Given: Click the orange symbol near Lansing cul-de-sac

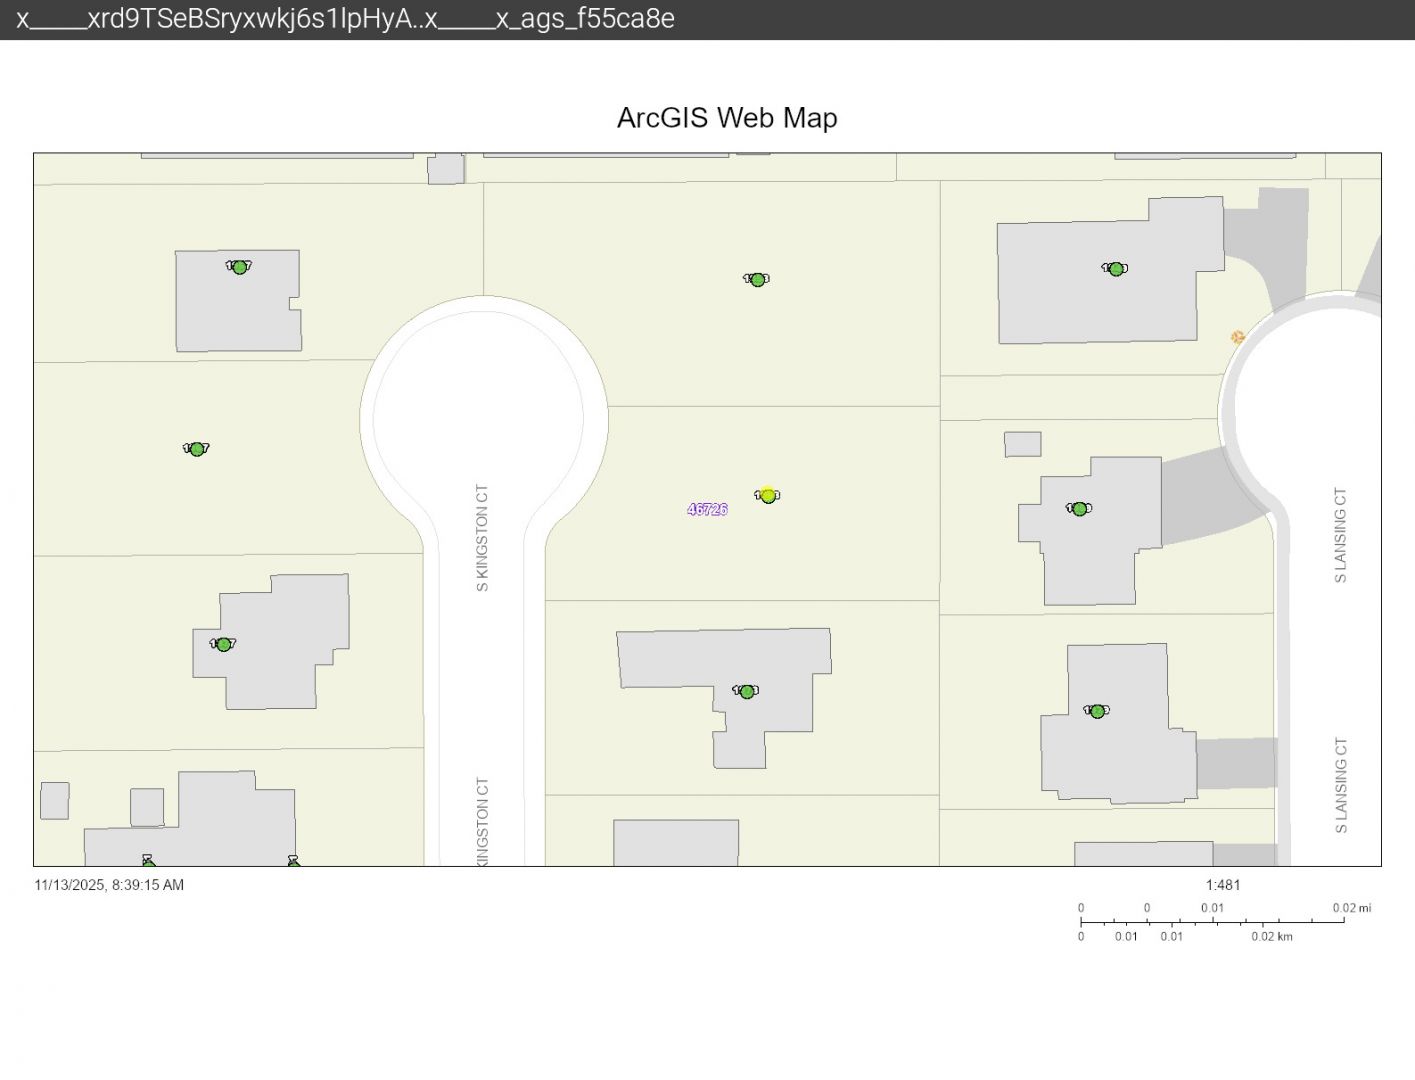Looking at the screenshot, I should 1237,338.
